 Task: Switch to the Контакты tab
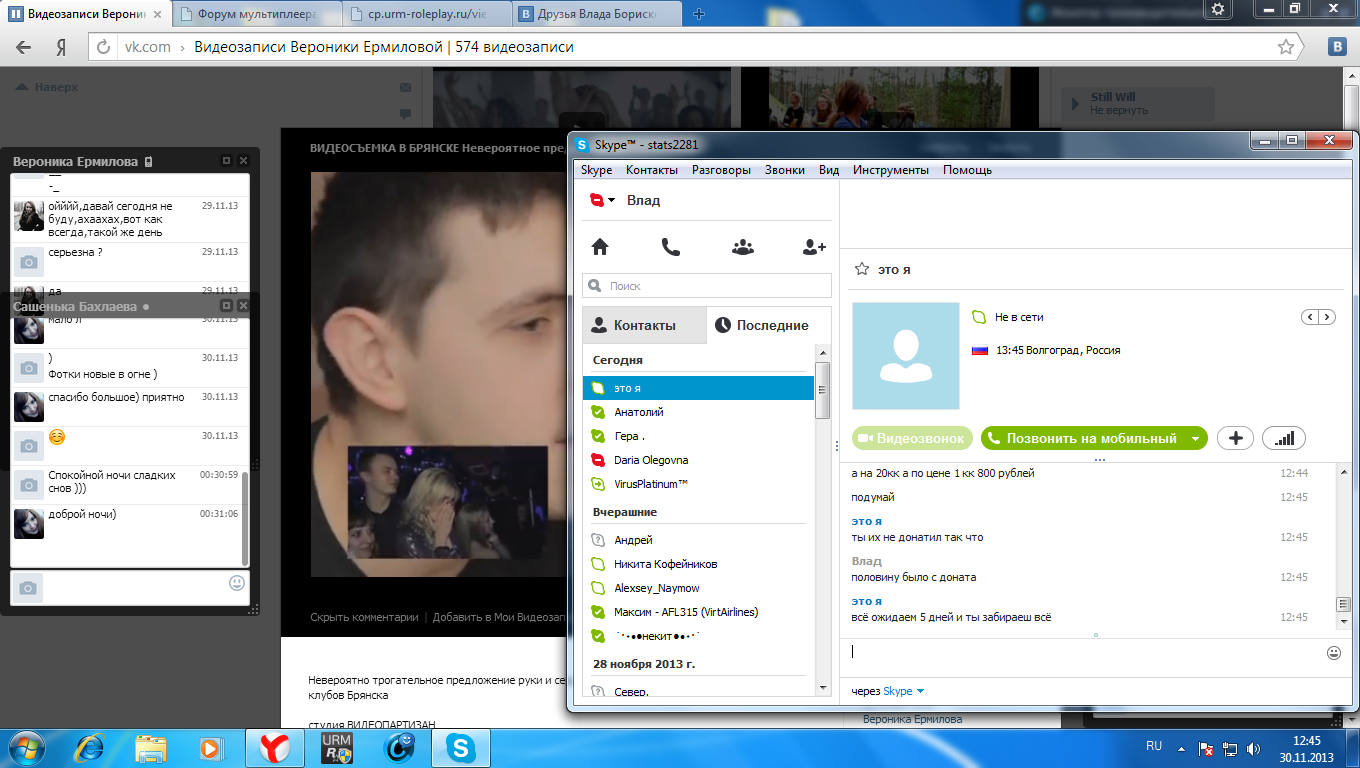(x=644, y=325)
